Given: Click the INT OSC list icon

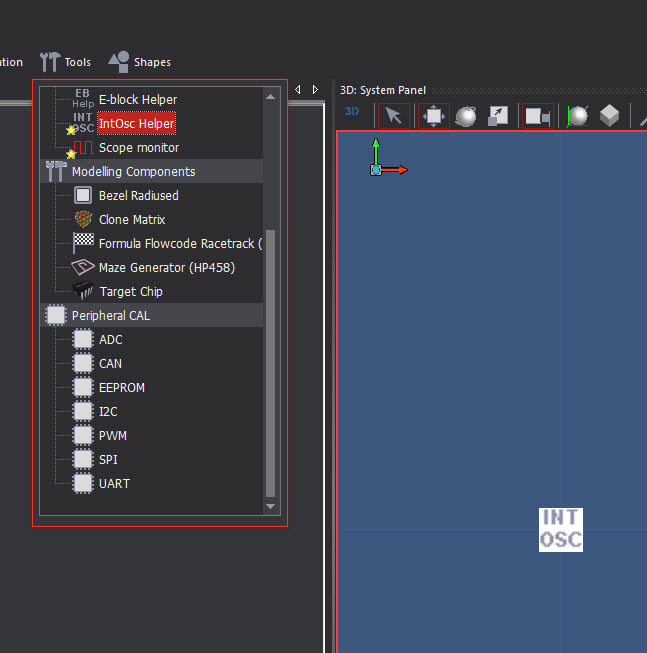Looking at the screenshot, I should 83,123.
